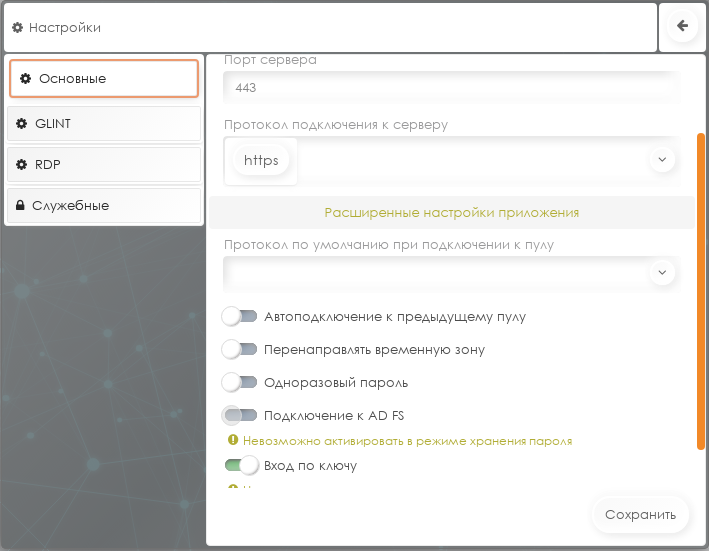
Task: Turn on Одноразовый пароль toggle
Action: point(240,382)
